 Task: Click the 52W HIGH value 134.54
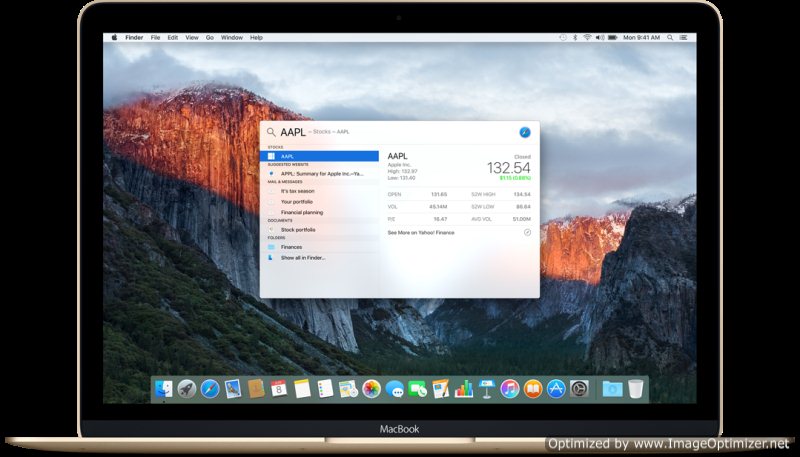pyautogui.click(x=522, y=194)
